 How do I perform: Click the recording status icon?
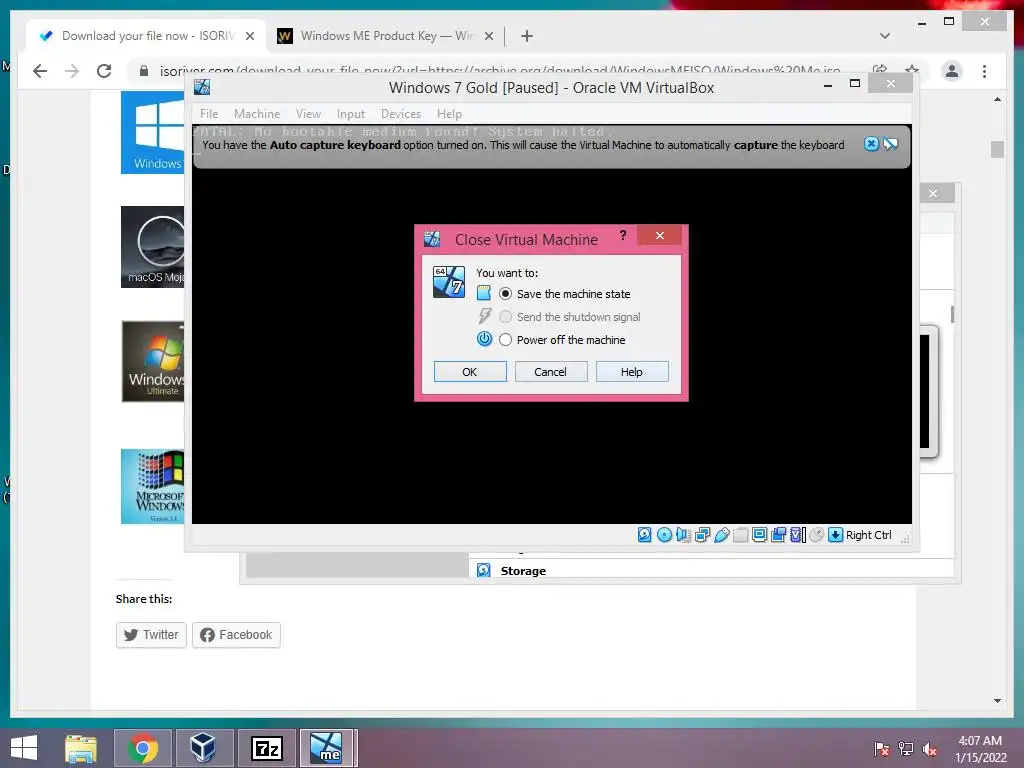[x=778, y=535]
